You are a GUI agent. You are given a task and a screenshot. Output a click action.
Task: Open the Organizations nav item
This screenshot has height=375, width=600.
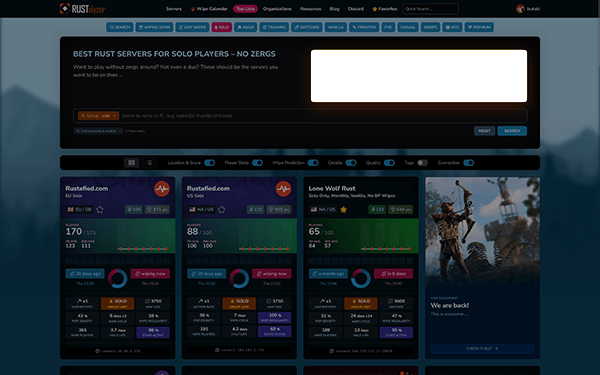(277, 8)
